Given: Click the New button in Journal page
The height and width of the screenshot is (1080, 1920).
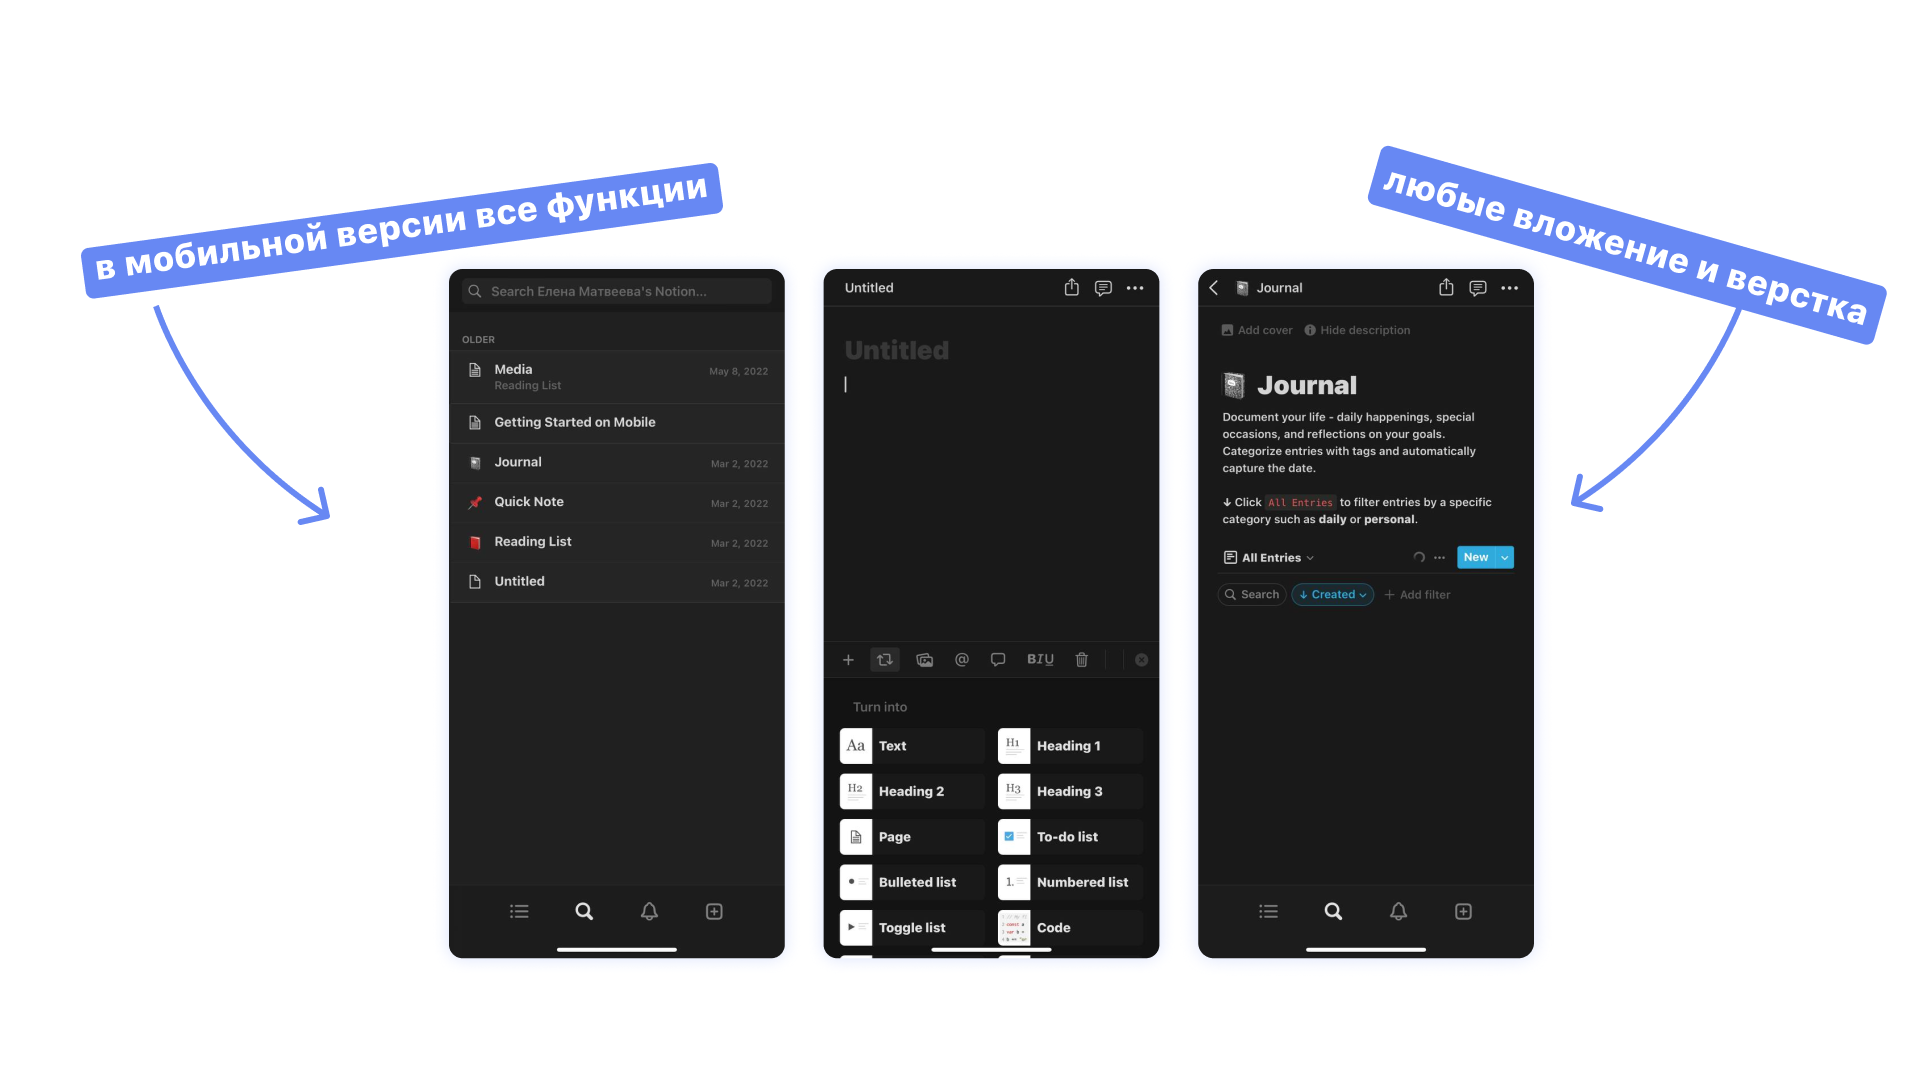Looking at the screenshot, I should (x=1476, y=555).
